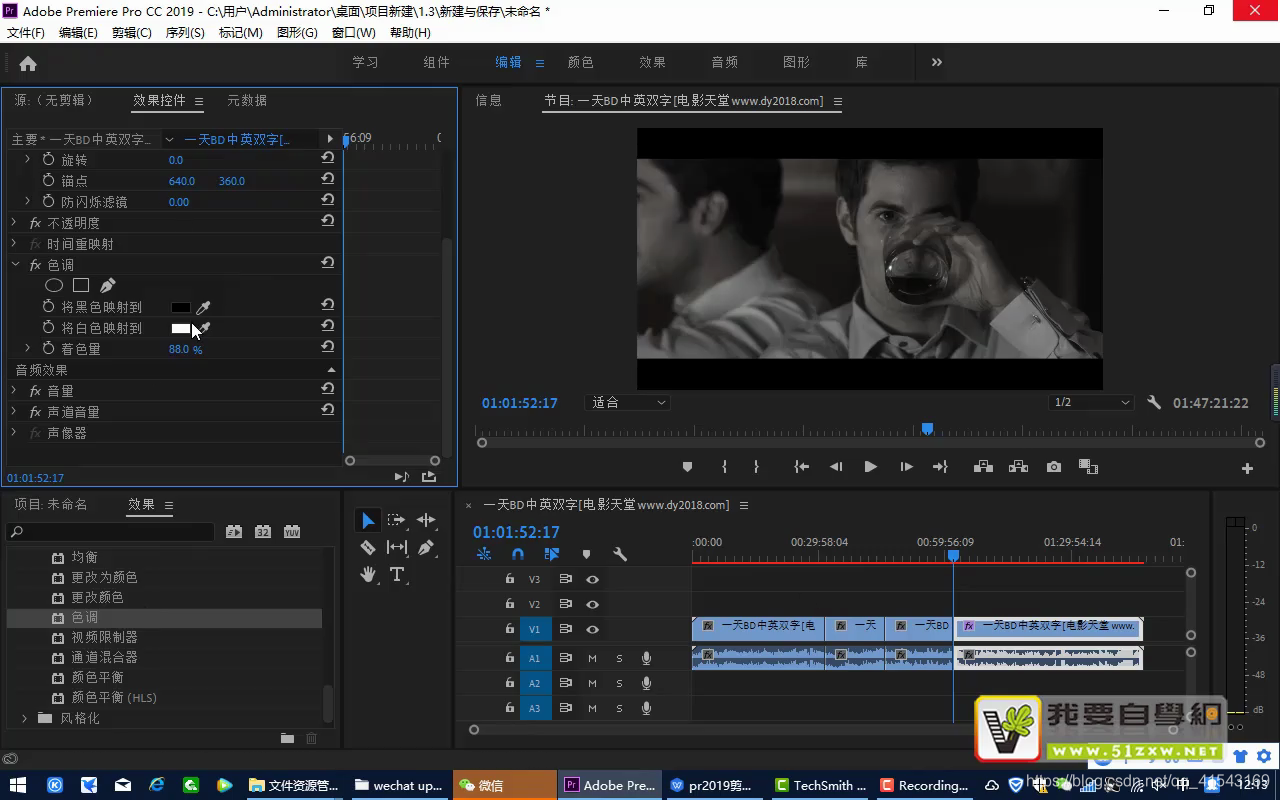
Task: Open the 文件(F) menu
Action: point(26,32)
